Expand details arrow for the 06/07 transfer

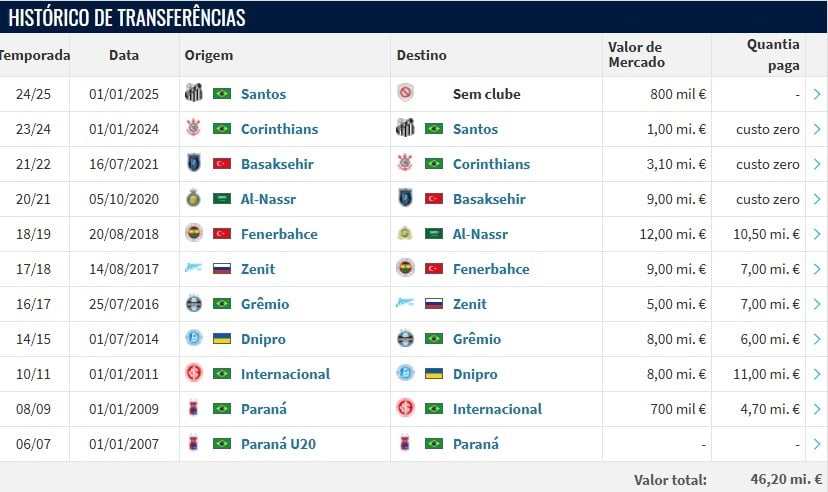click(817, 444)
